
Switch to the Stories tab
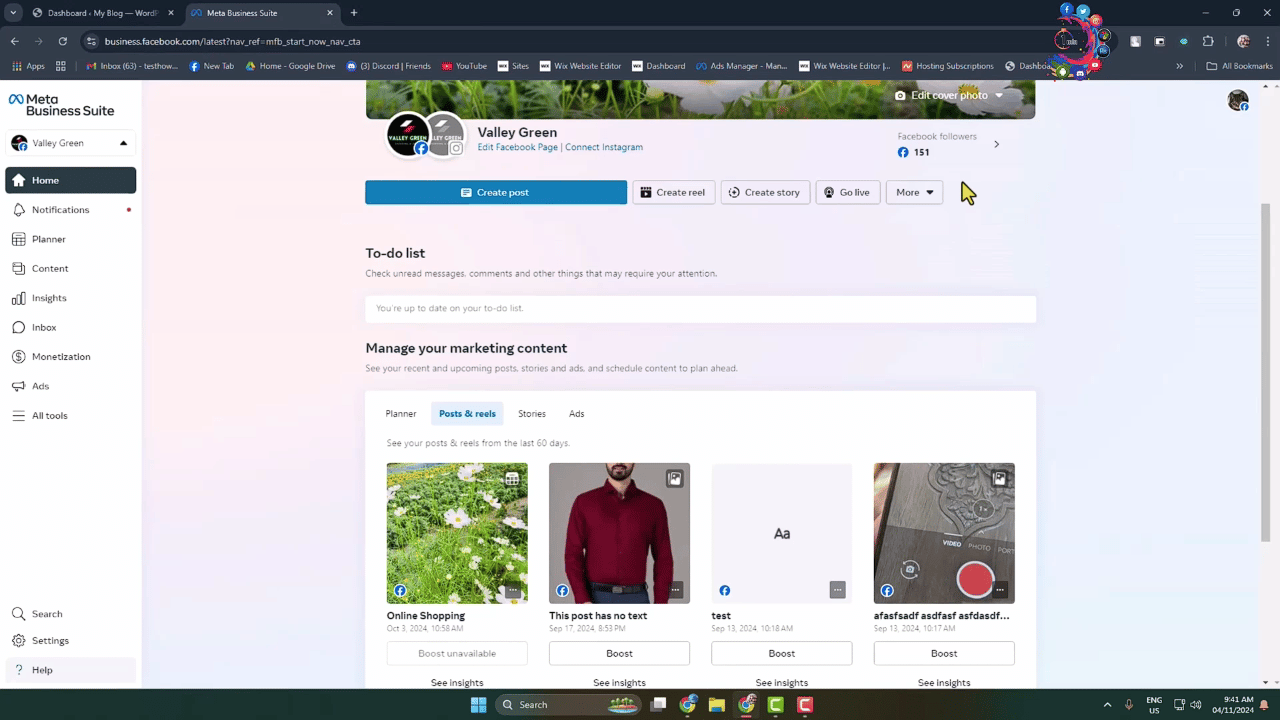[x=532, y=414]
